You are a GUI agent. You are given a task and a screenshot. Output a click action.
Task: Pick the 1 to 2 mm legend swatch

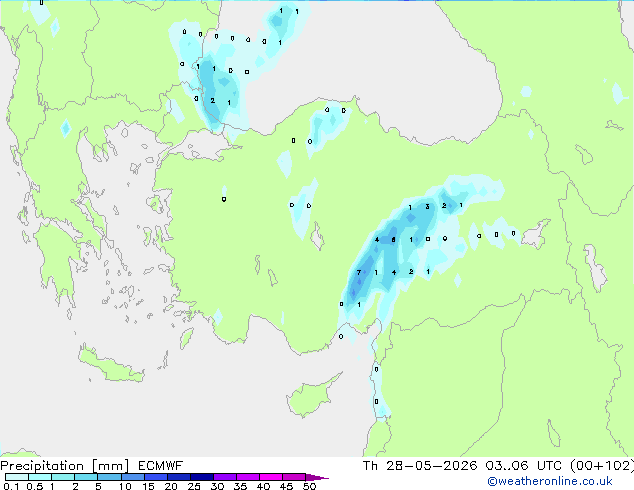(63, 477)
